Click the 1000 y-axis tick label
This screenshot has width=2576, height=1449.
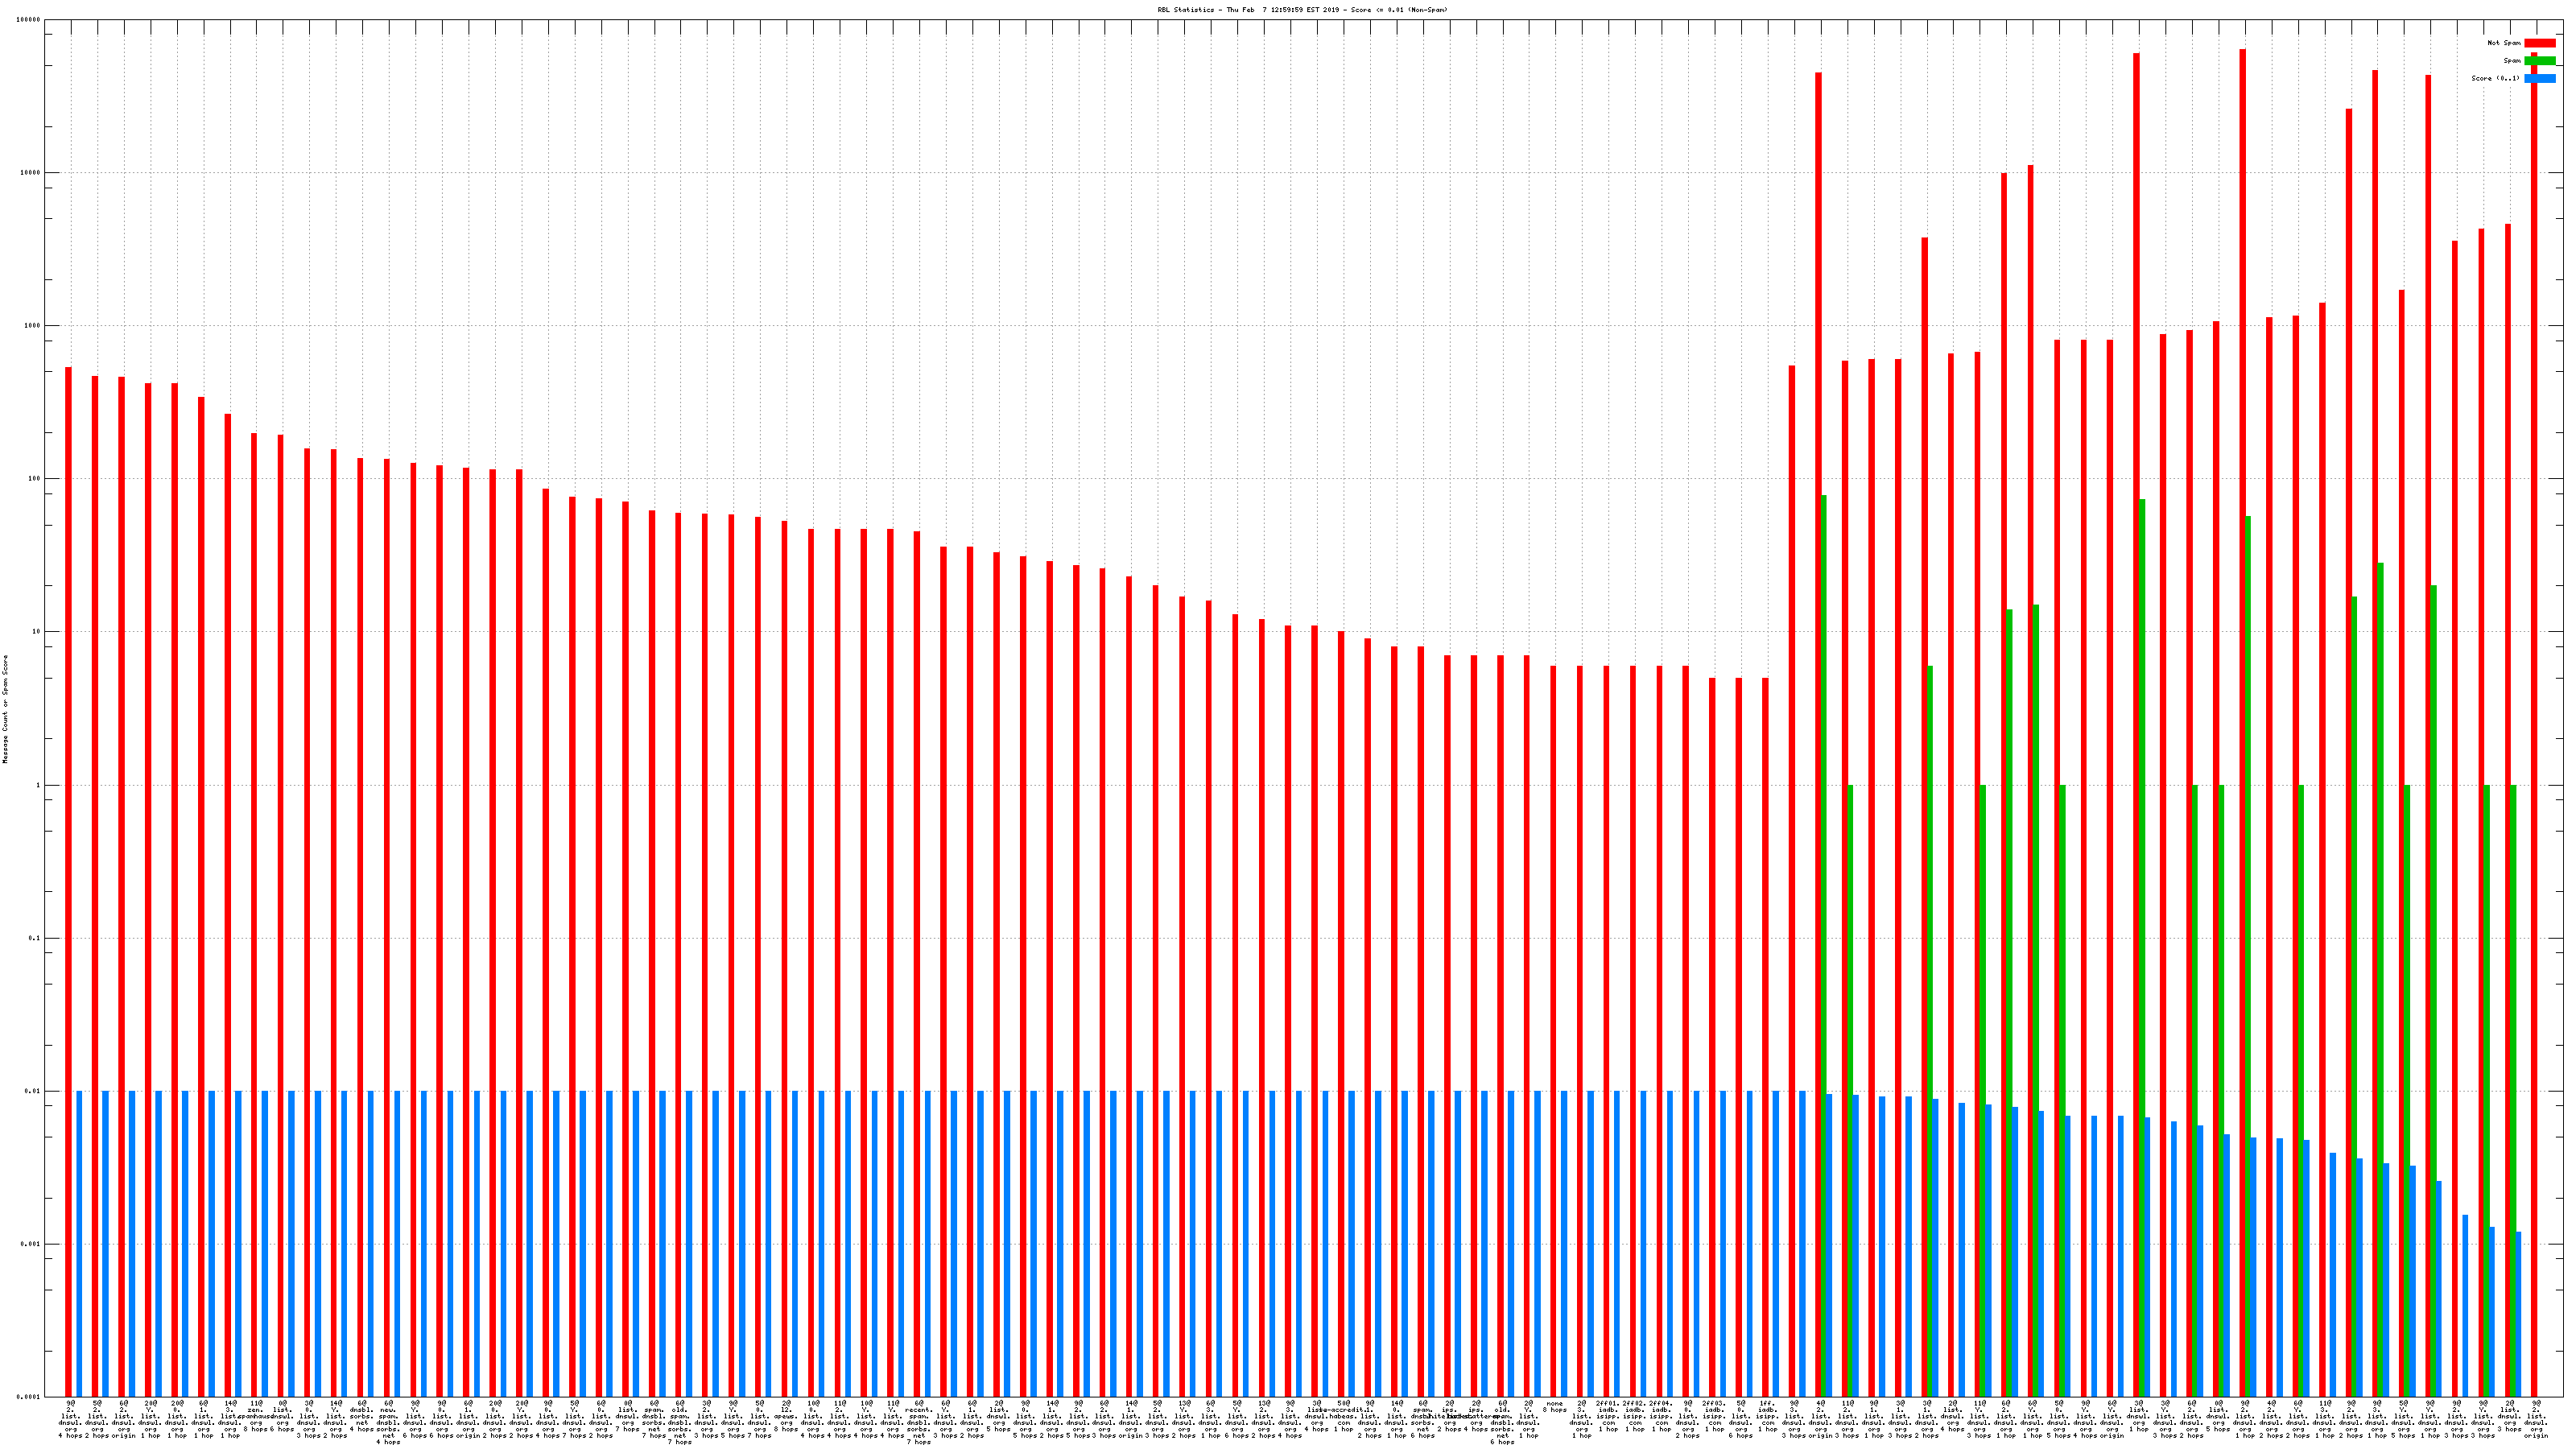[33, 326]
